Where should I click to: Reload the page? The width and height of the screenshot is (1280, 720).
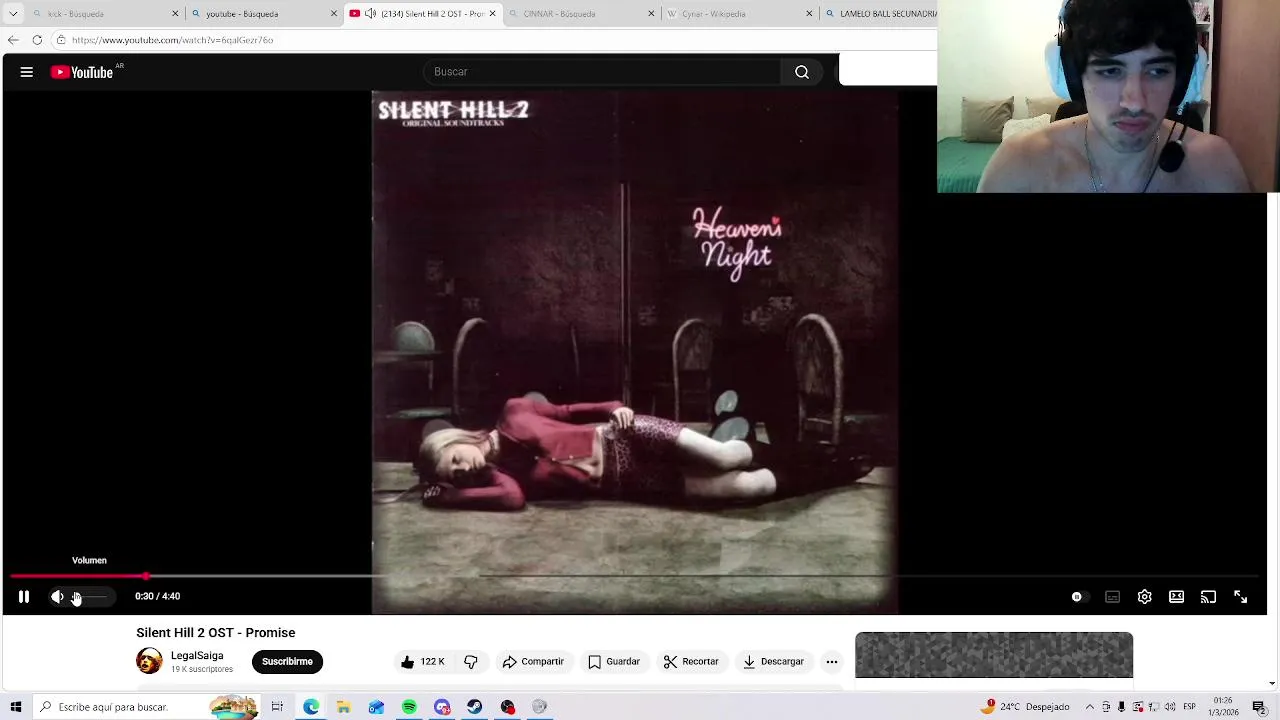tap(37, 40)
